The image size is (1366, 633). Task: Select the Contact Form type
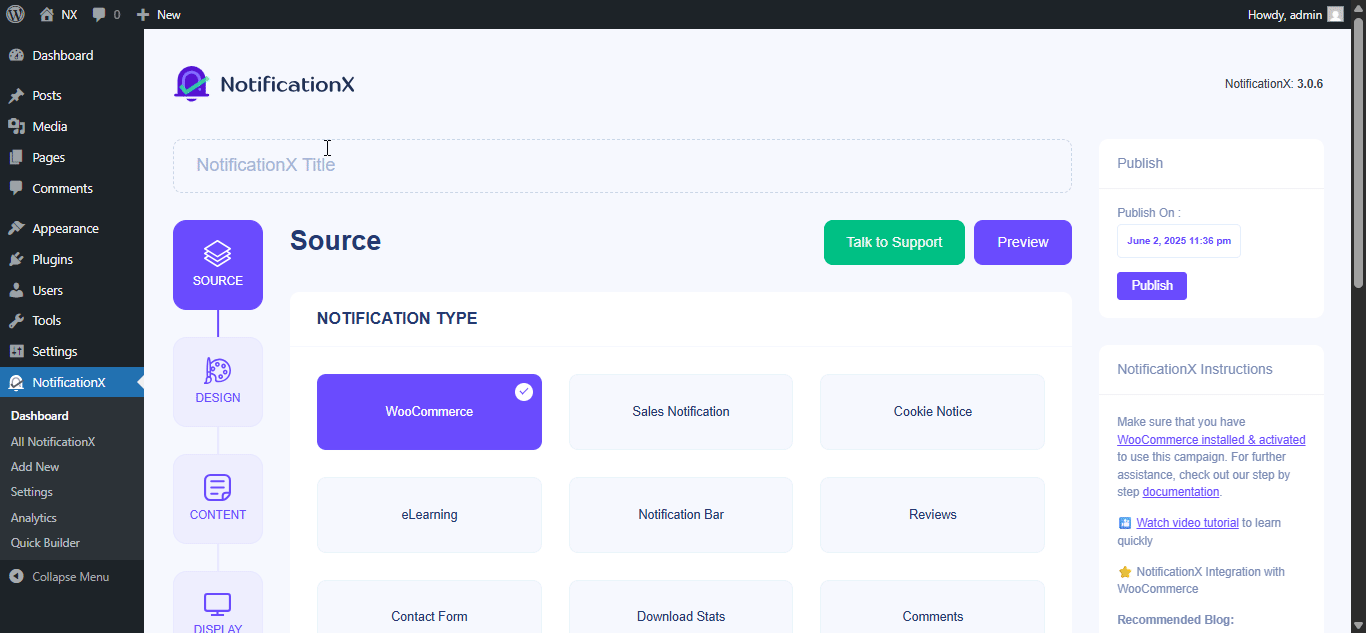click(429, 607)
